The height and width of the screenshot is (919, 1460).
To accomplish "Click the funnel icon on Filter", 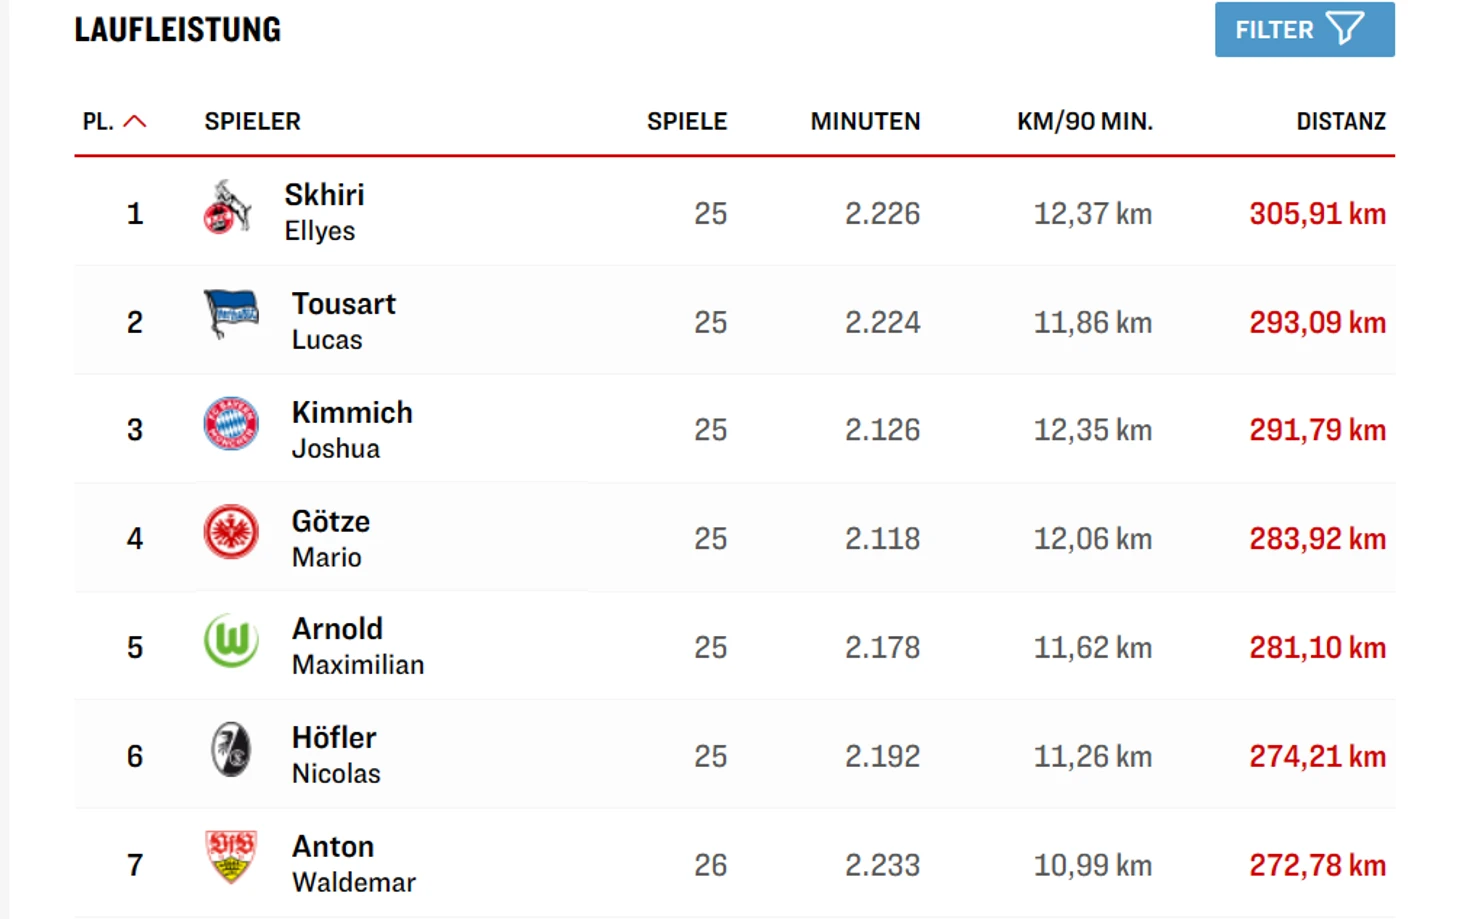I will [1345, 29].
